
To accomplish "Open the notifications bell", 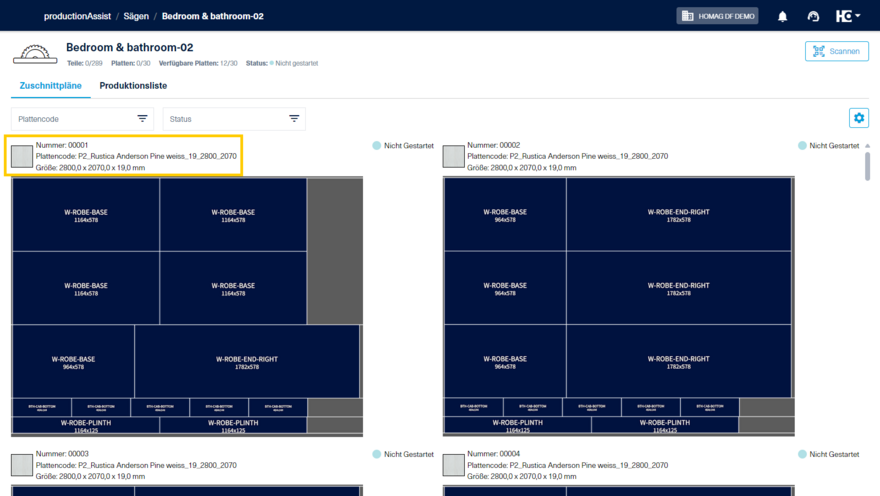I will point(782,16).
